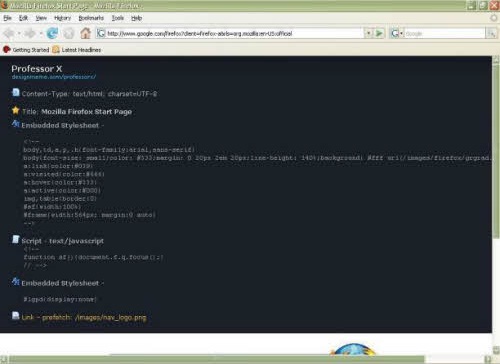The height and width of the screenshot is (364, 500).
Task: Click the function sf() script line
Action: pos(93,257)
